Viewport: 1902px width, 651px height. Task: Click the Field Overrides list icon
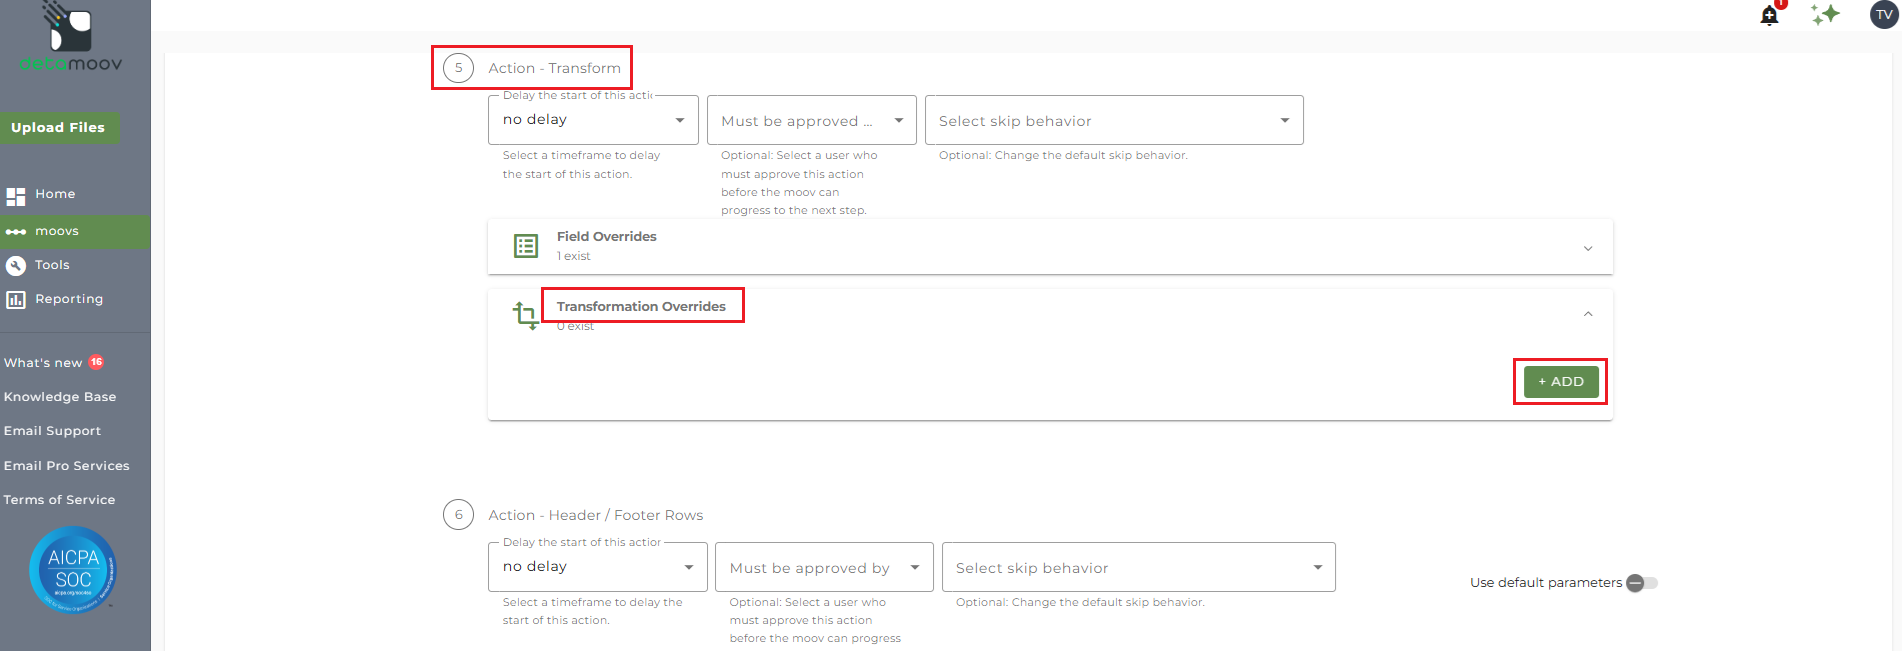tap(526, 246)
